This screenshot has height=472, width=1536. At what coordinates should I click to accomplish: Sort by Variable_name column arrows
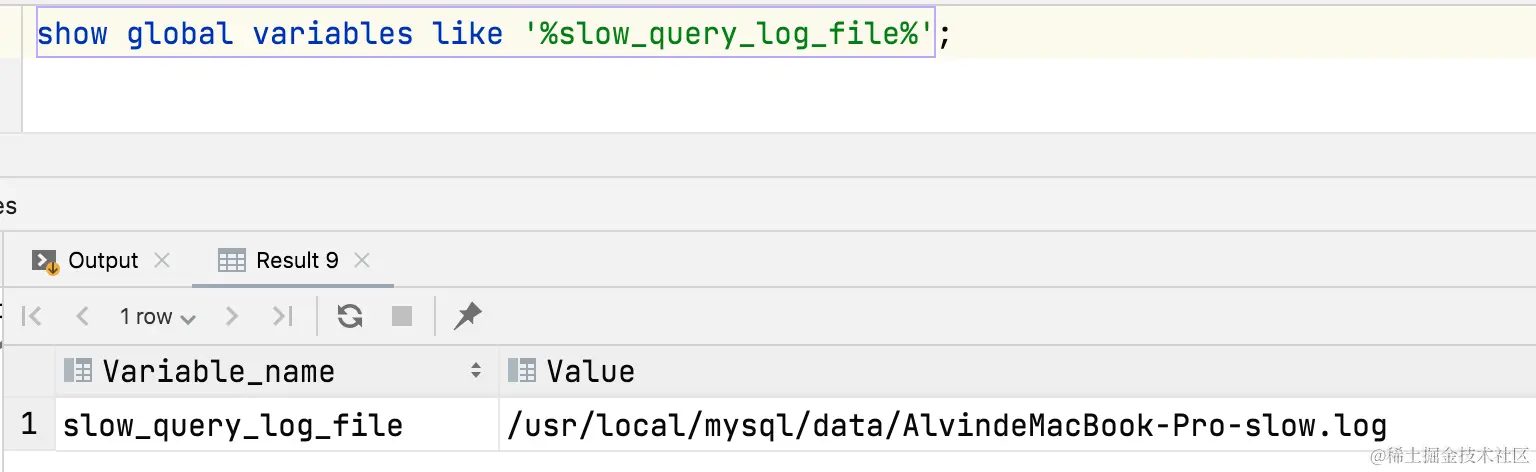point(476,372)
